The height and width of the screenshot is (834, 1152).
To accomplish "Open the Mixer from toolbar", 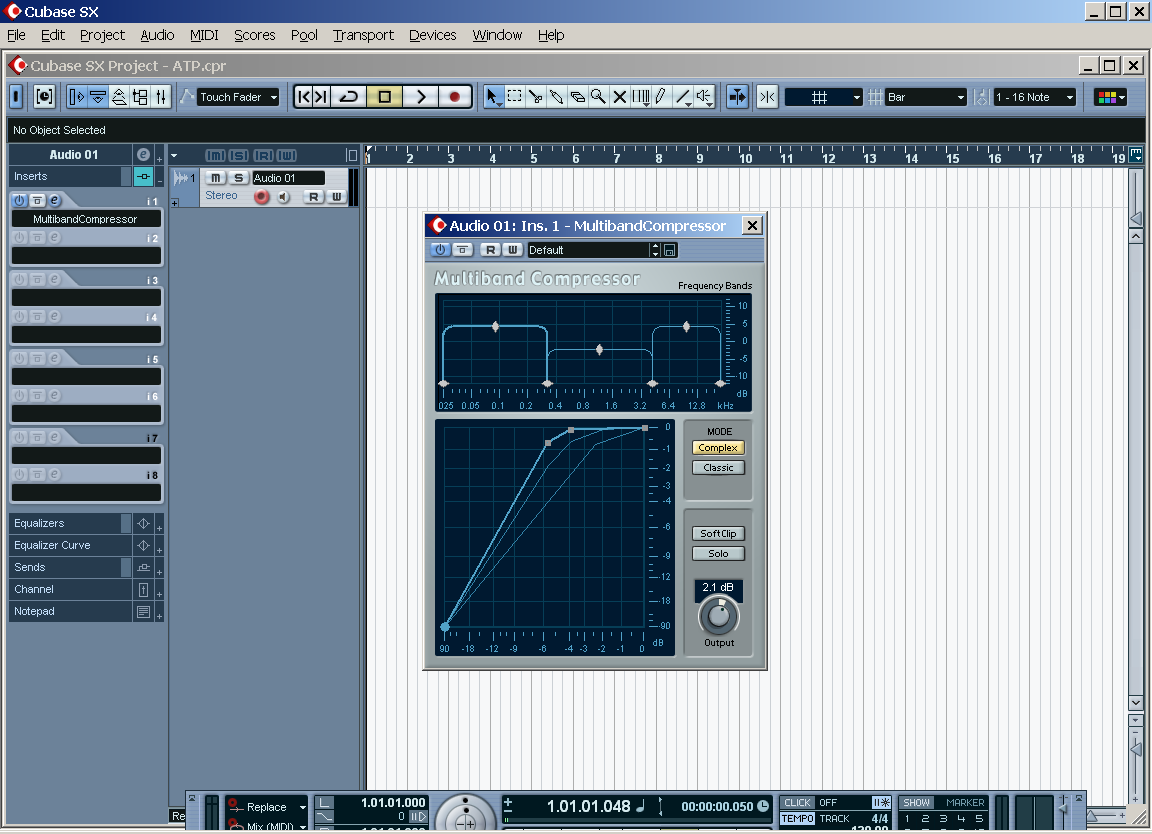I will [161, 97].
